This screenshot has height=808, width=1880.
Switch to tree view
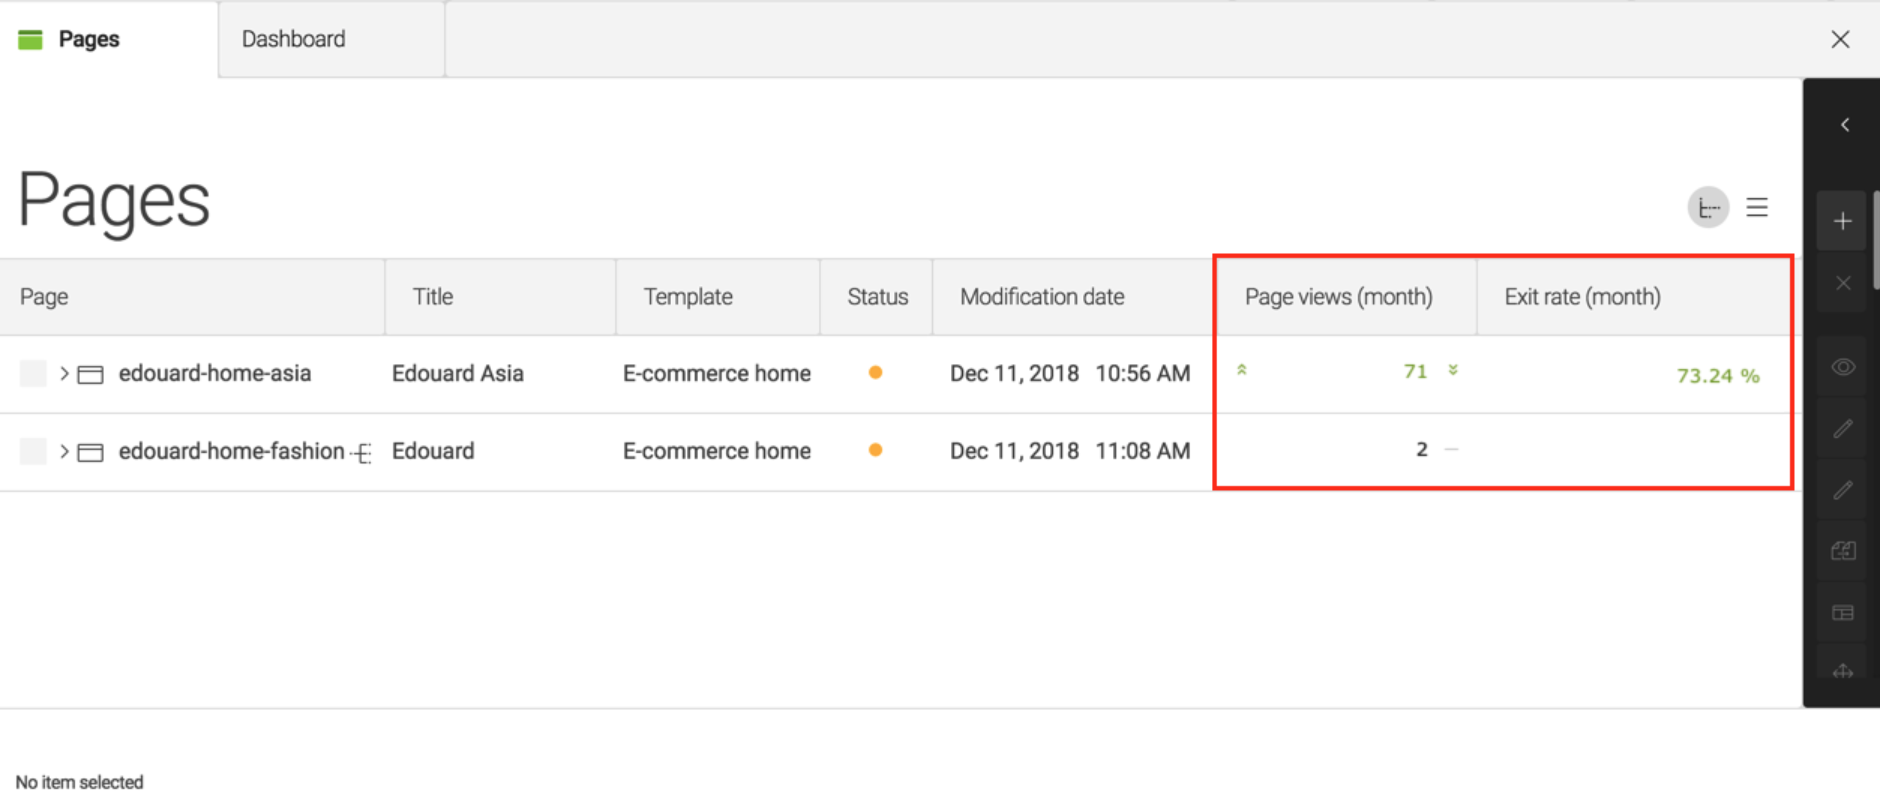click(x=1708, y=208)
